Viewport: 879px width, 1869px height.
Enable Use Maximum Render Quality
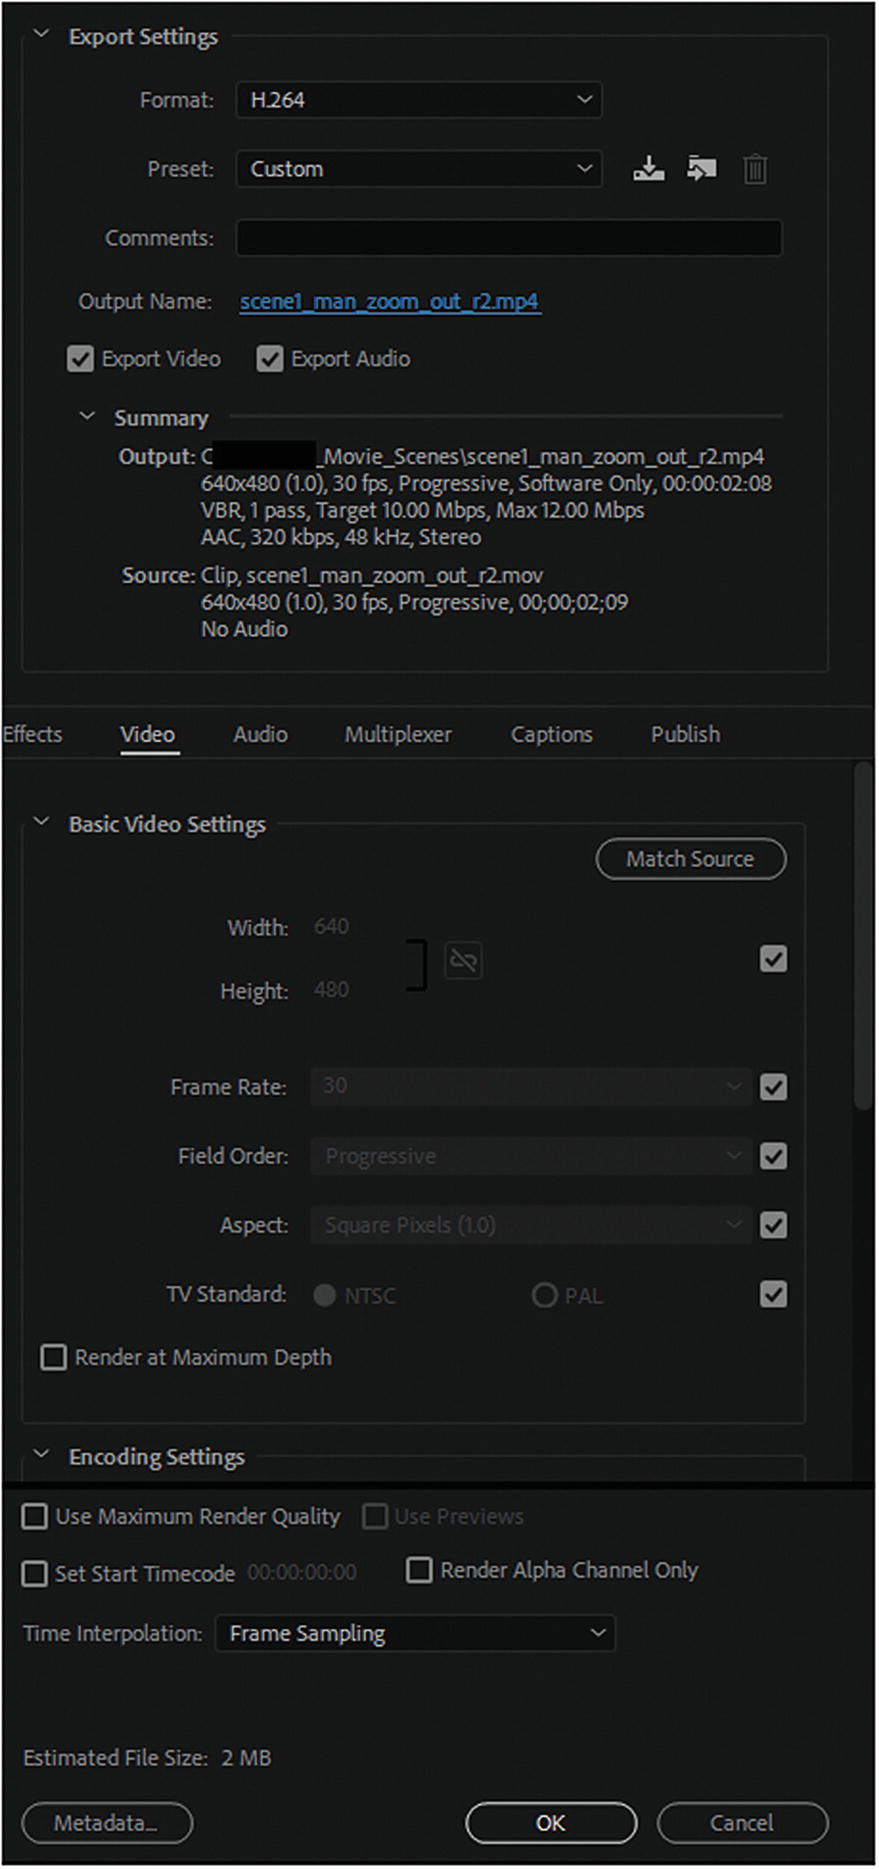(x=35, y=1517)
